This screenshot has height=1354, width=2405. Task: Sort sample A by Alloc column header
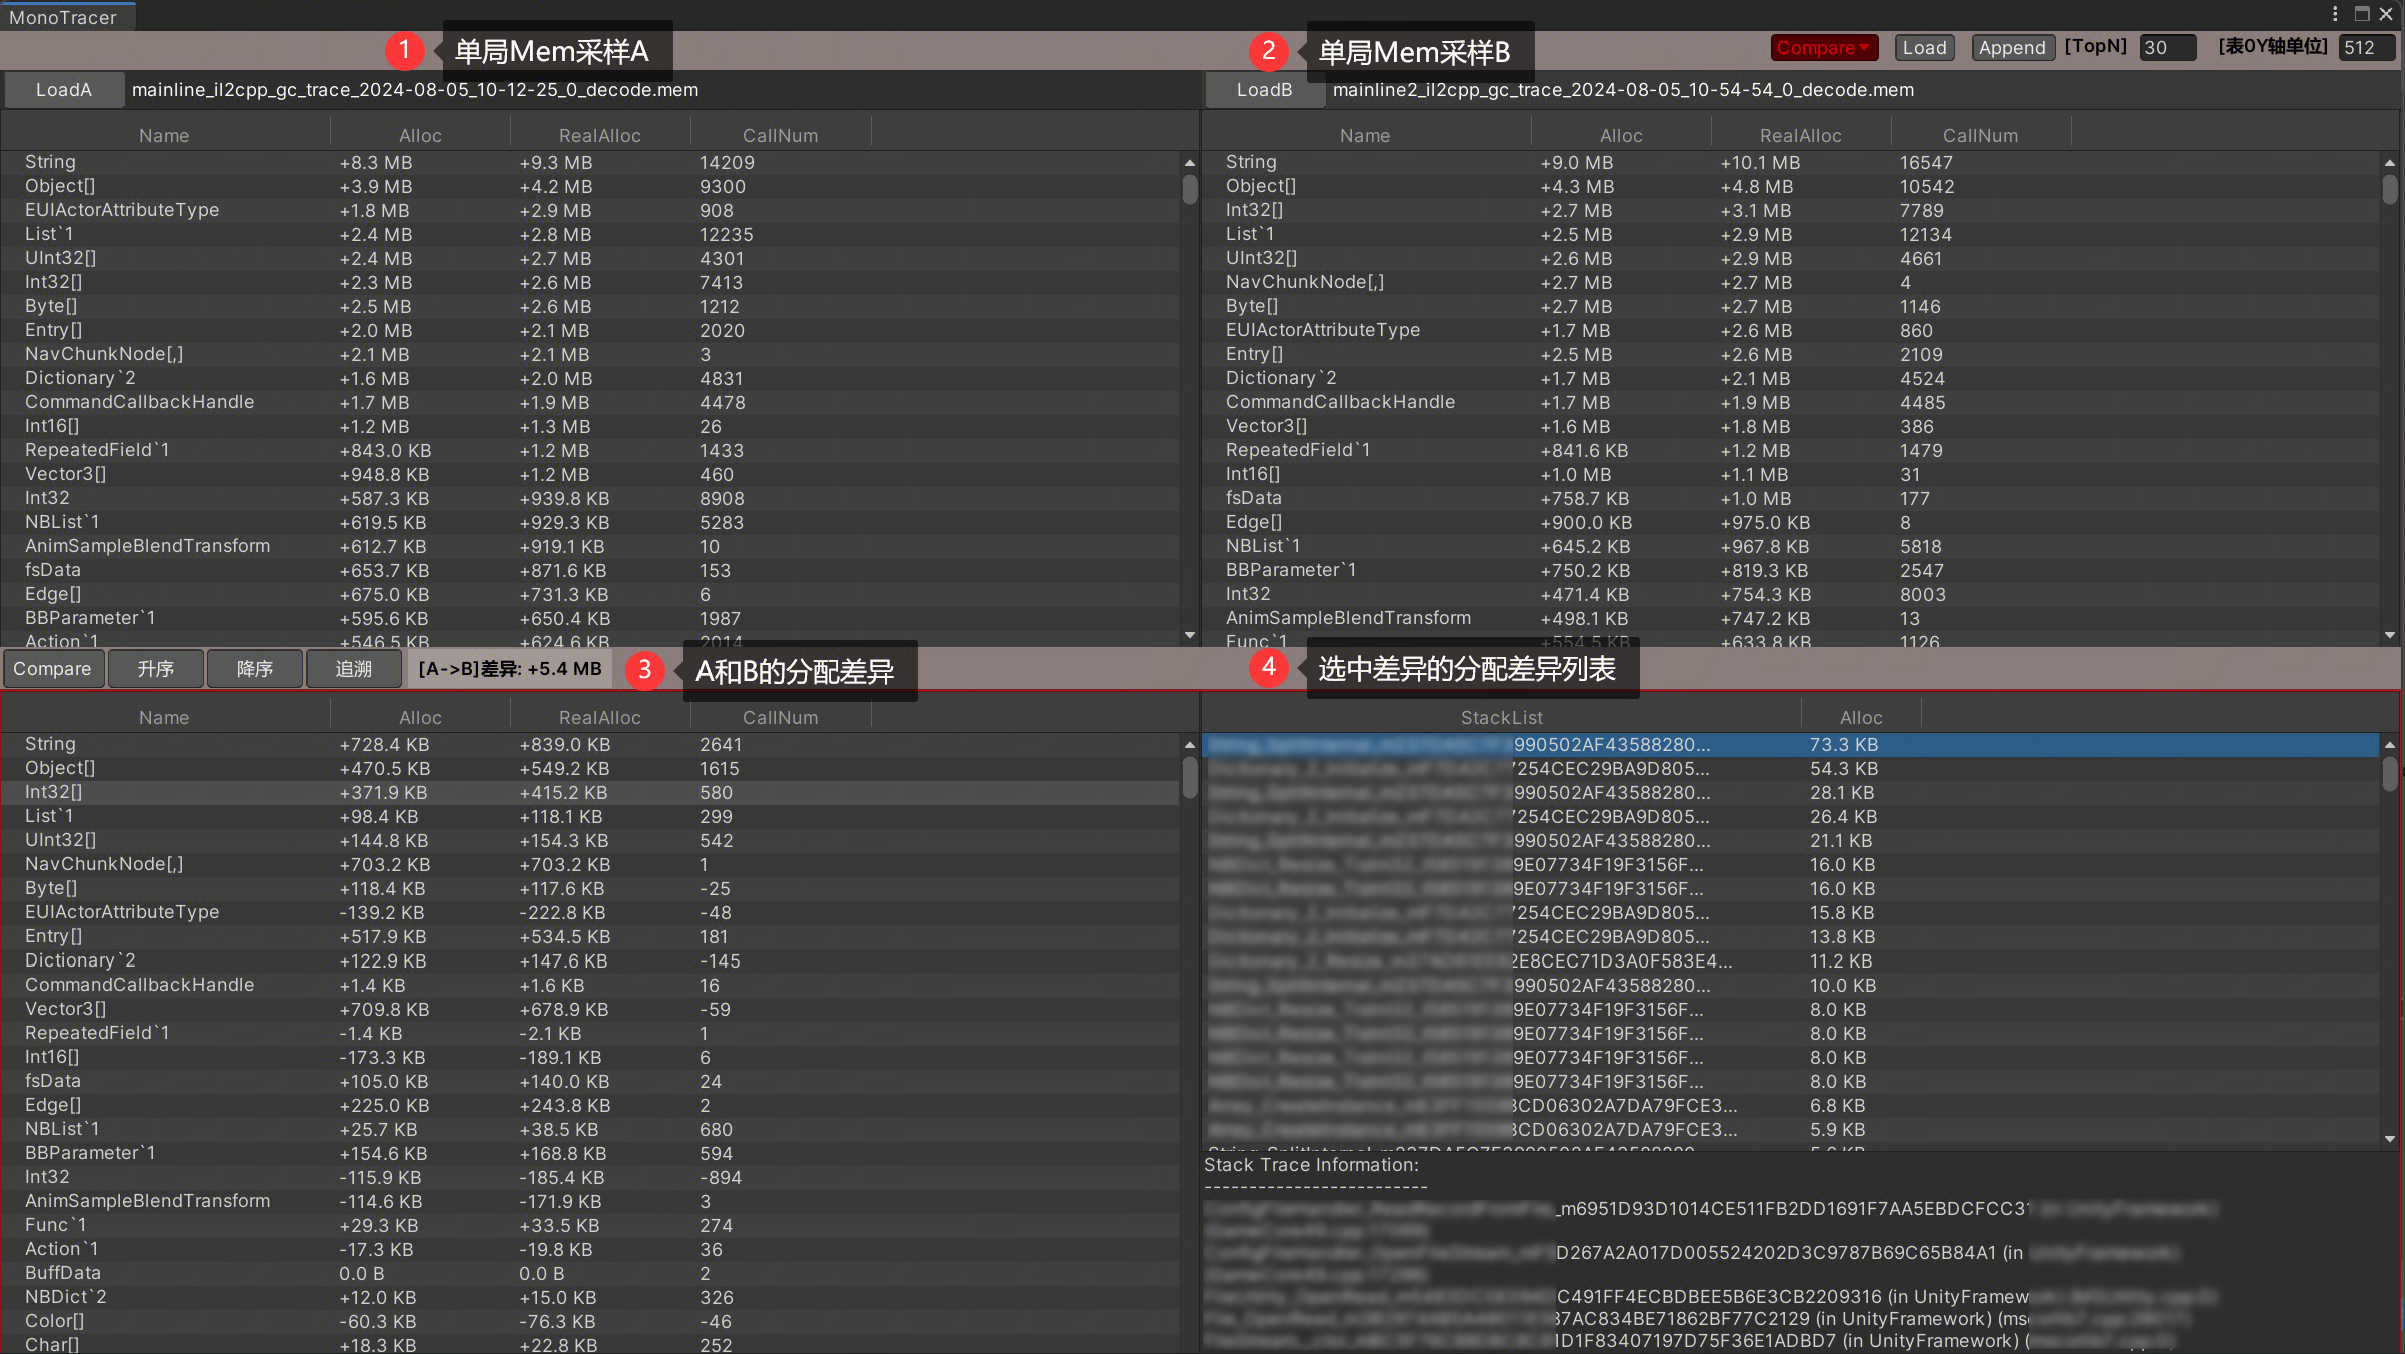[420, 135]
